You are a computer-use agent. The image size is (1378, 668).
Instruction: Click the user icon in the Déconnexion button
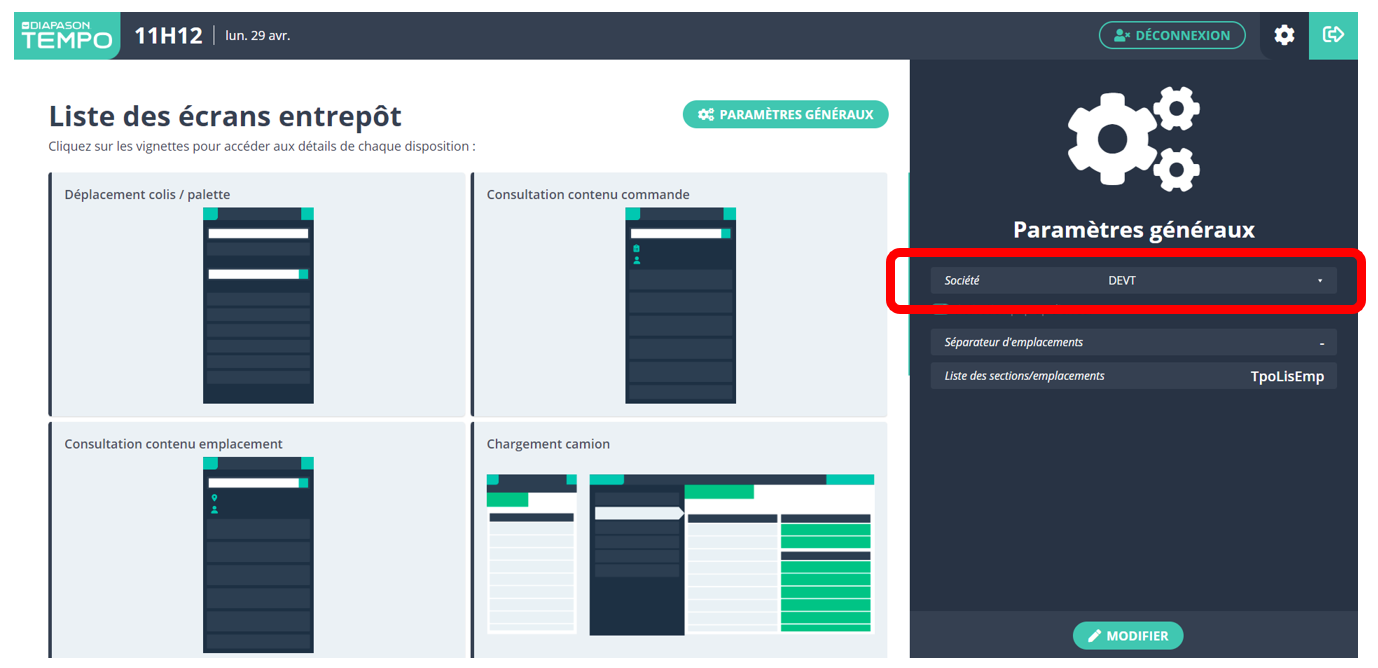1122,35
